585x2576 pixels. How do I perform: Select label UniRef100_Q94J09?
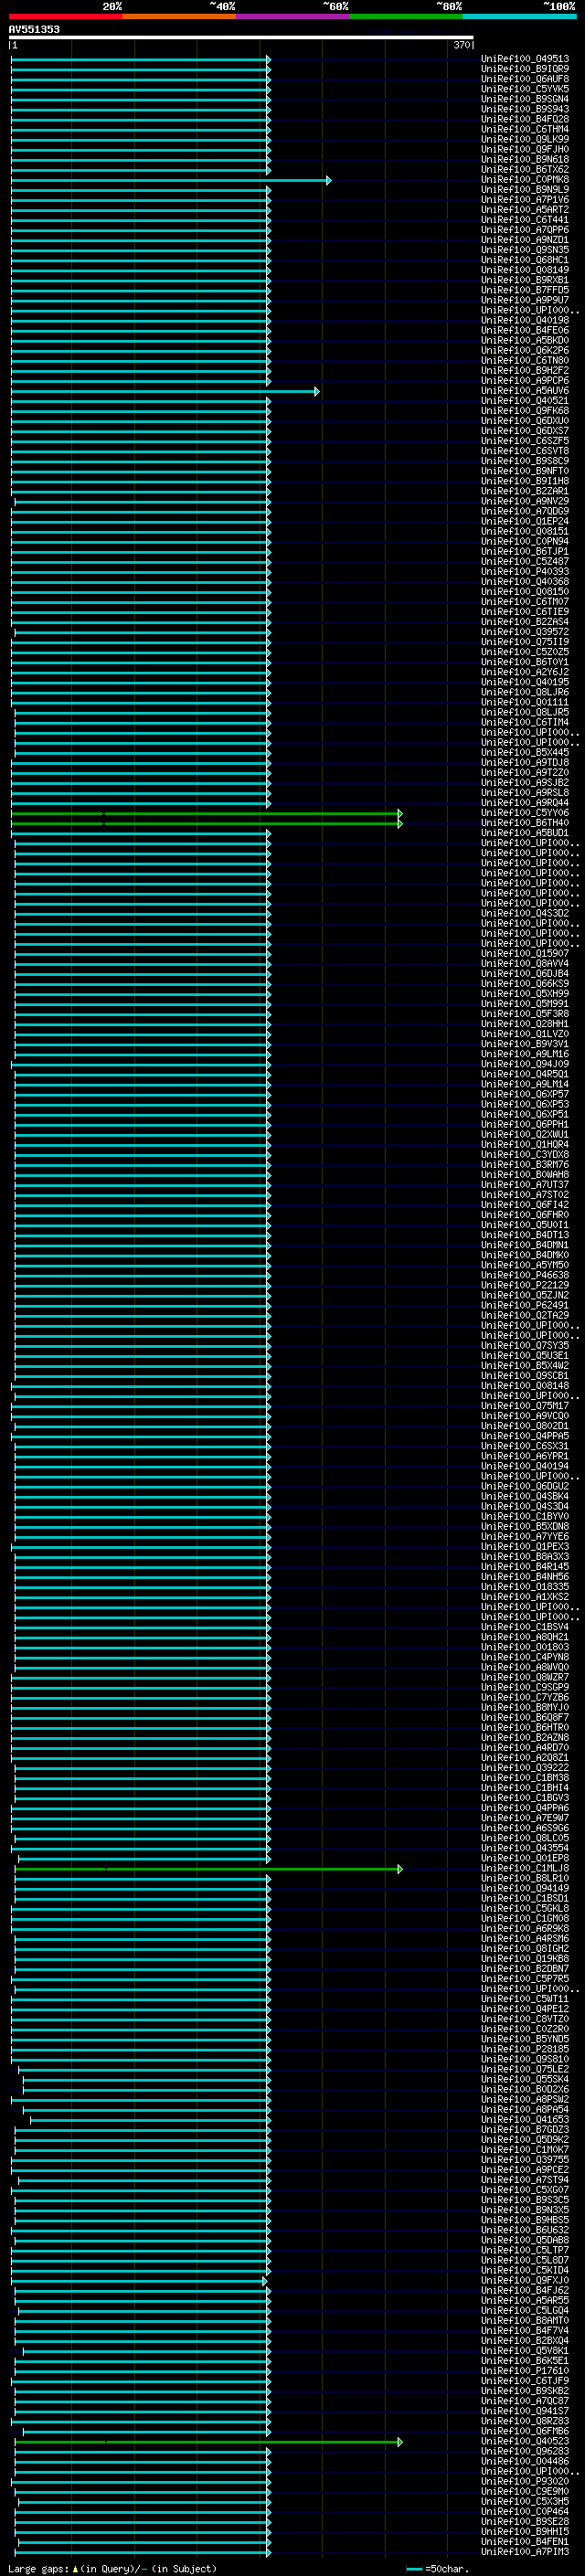525,1064
